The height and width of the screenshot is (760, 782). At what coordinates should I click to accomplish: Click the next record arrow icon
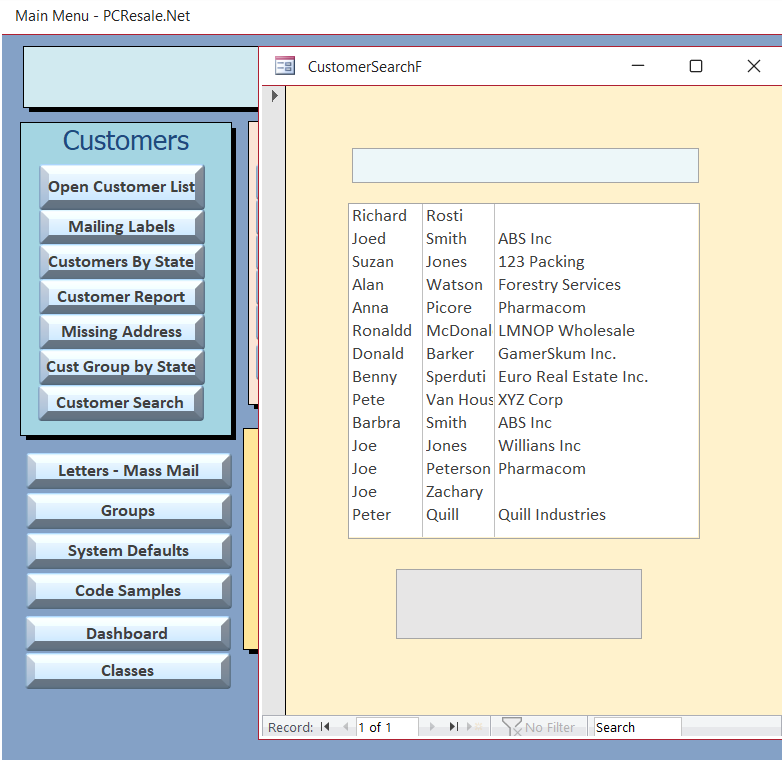click(432, 727)
